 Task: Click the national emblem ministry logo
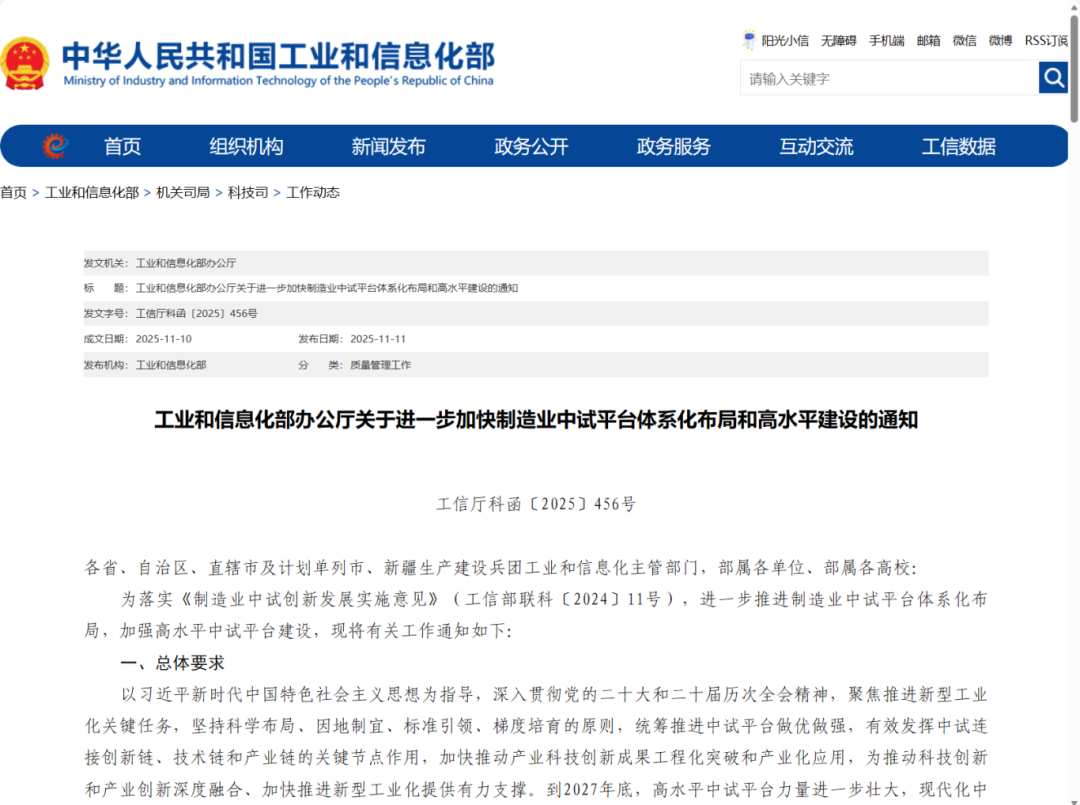[27, 64]
